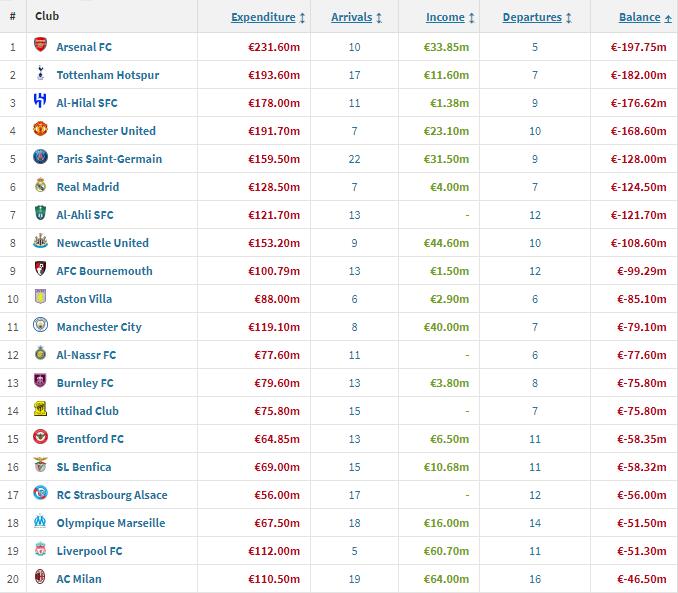The image size is (678, 593).
Task: Open the Liverpool FC club link
Action: pyautogui.click(x=89, y=551)
